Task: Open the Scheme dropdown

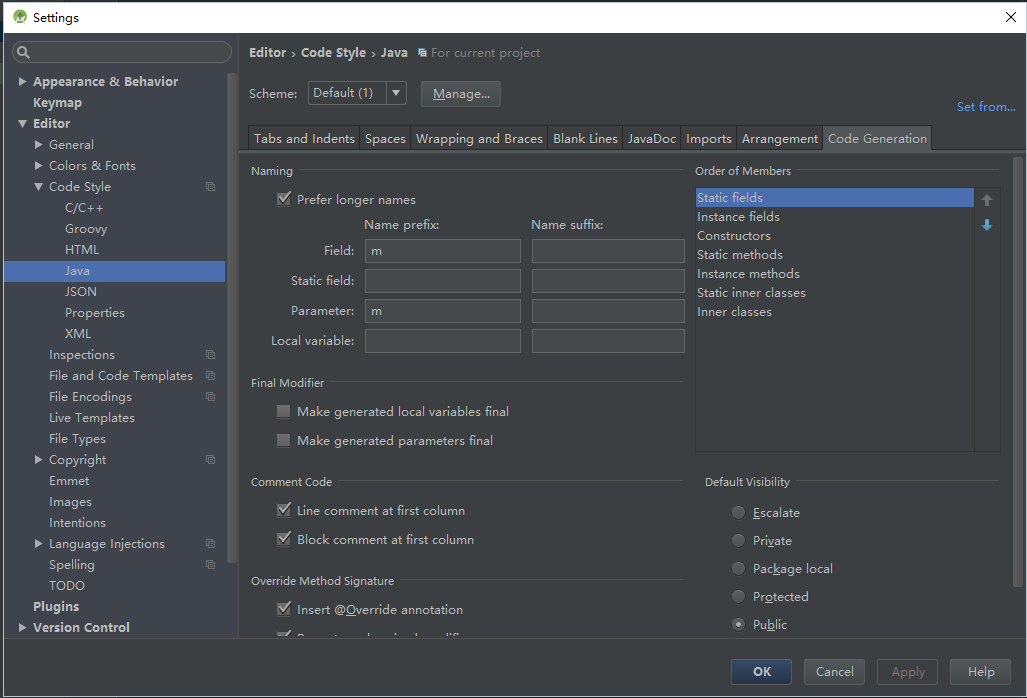Action: (x=396, y=93)
